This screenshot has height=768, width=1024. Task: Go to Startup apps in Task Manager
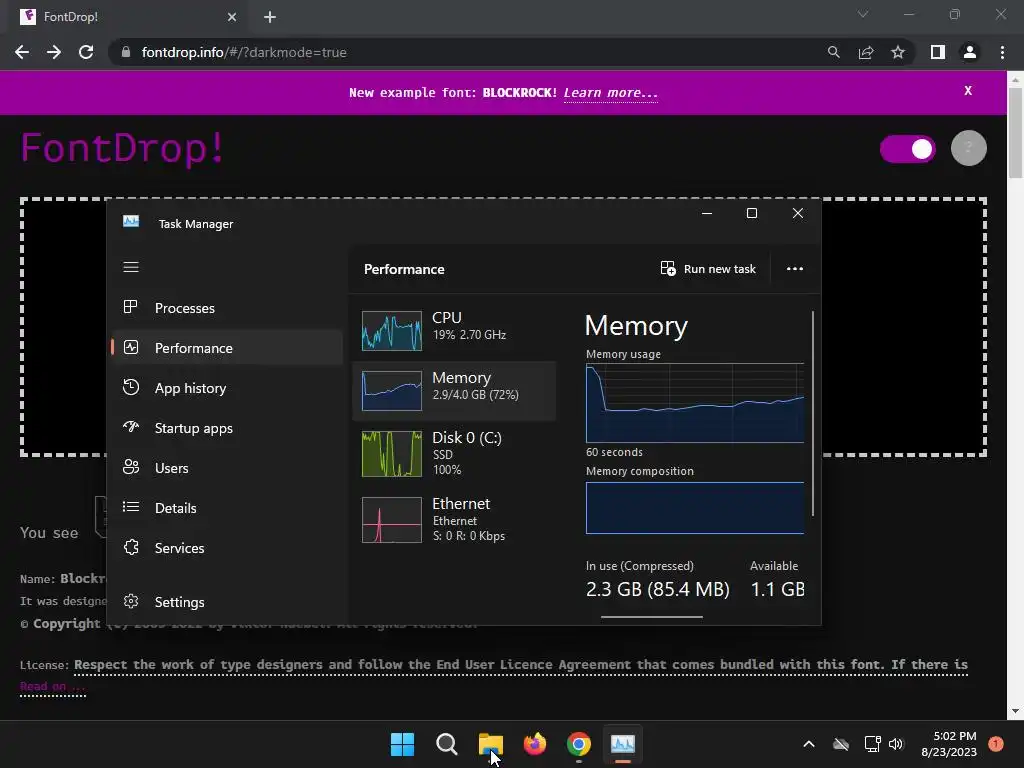pyautogui.click(x=228, y=428)
